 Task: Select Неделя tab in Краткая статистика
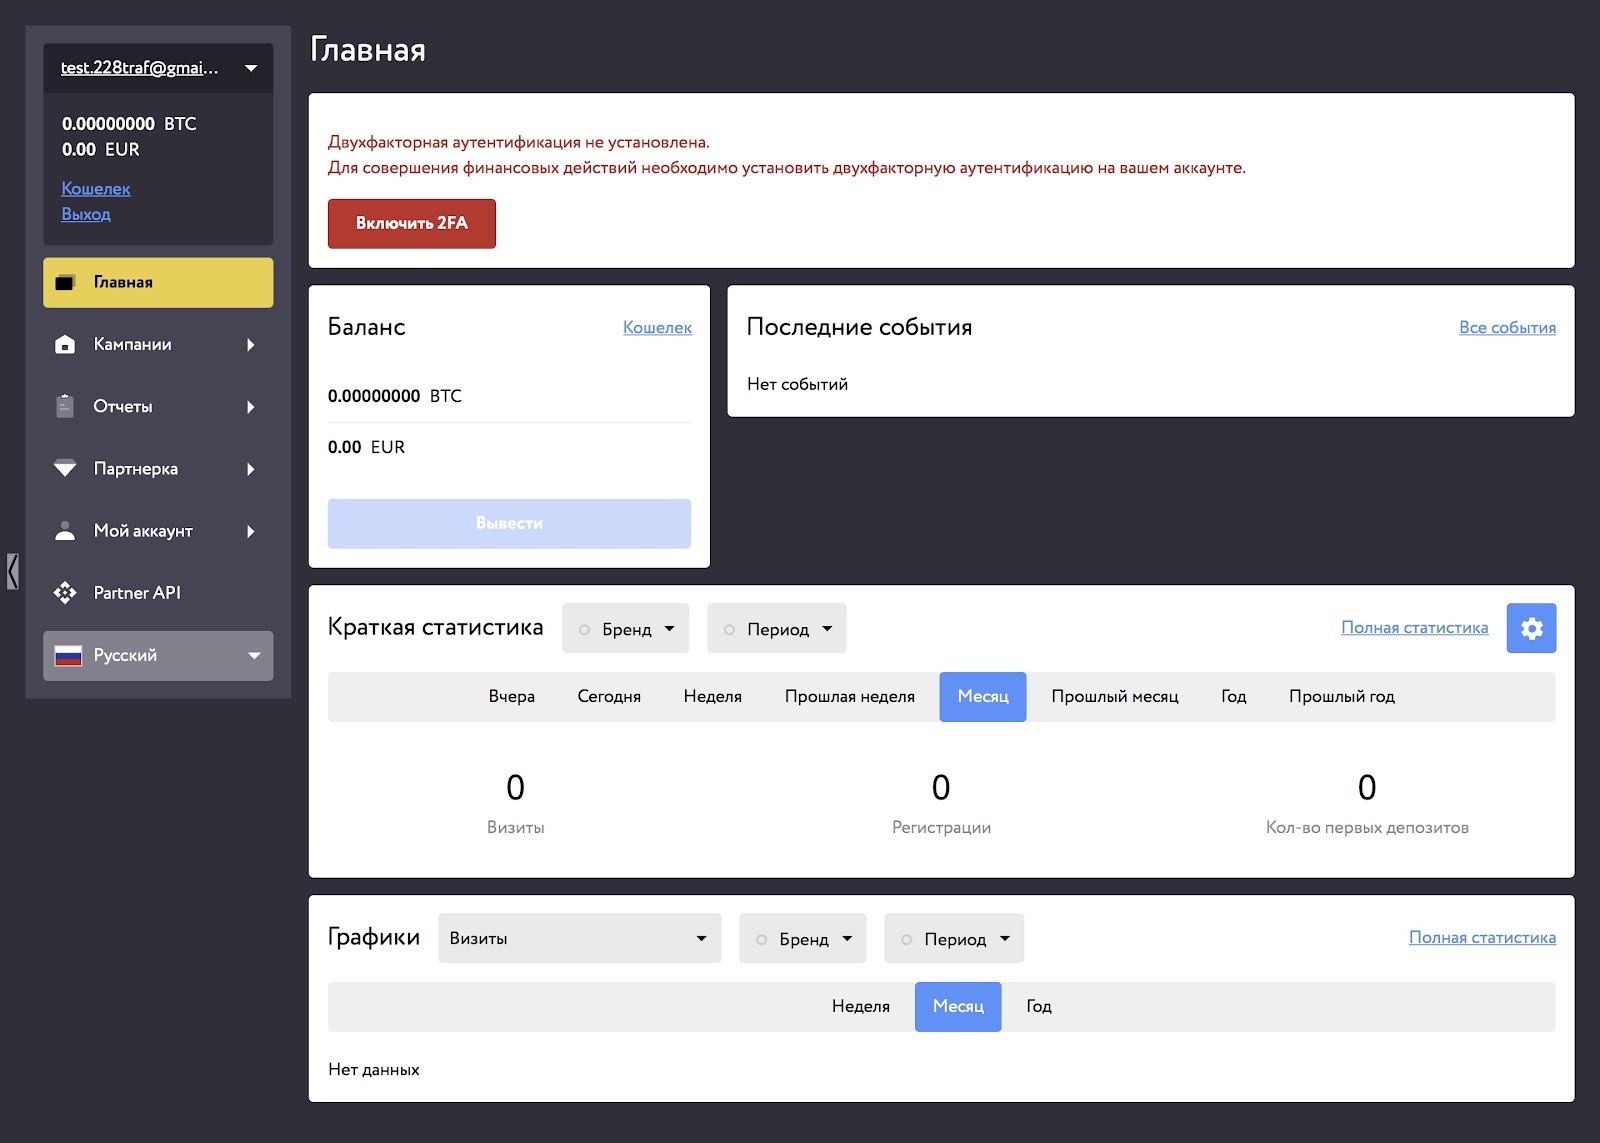[x=713, y=697]
